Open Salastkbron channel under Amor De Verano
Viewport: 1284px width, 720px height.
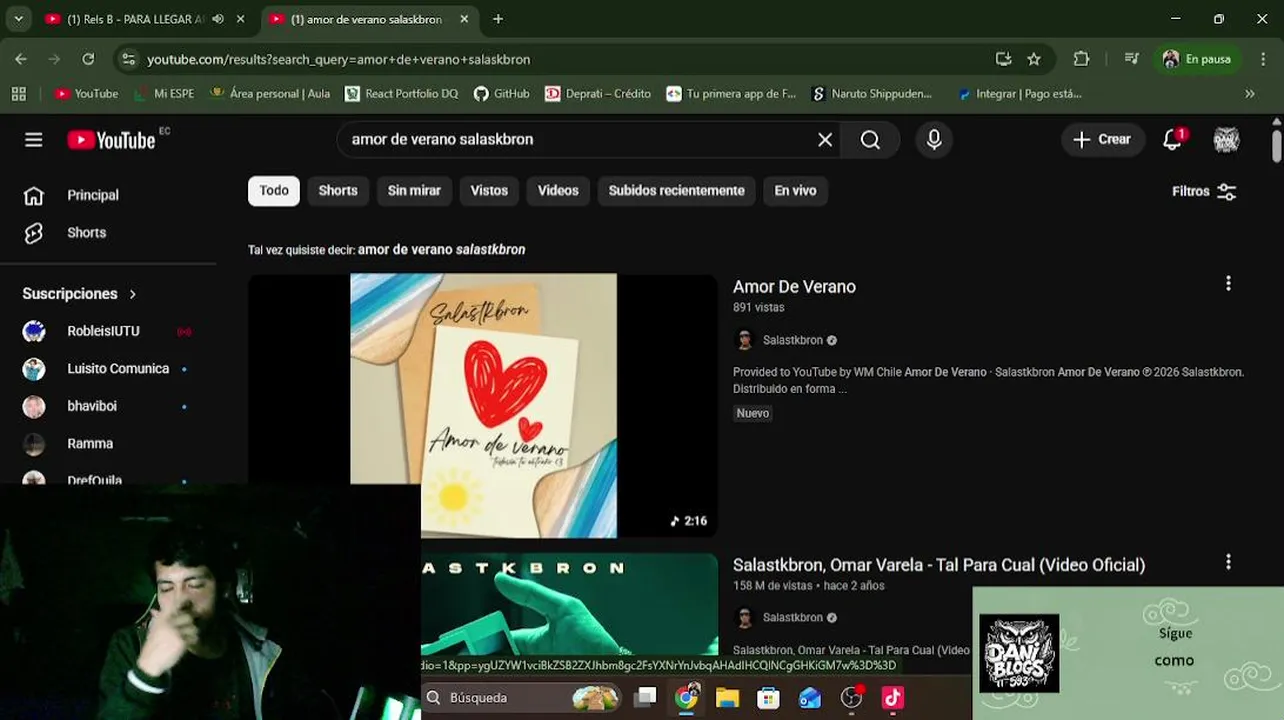click(x=792, y=341)
